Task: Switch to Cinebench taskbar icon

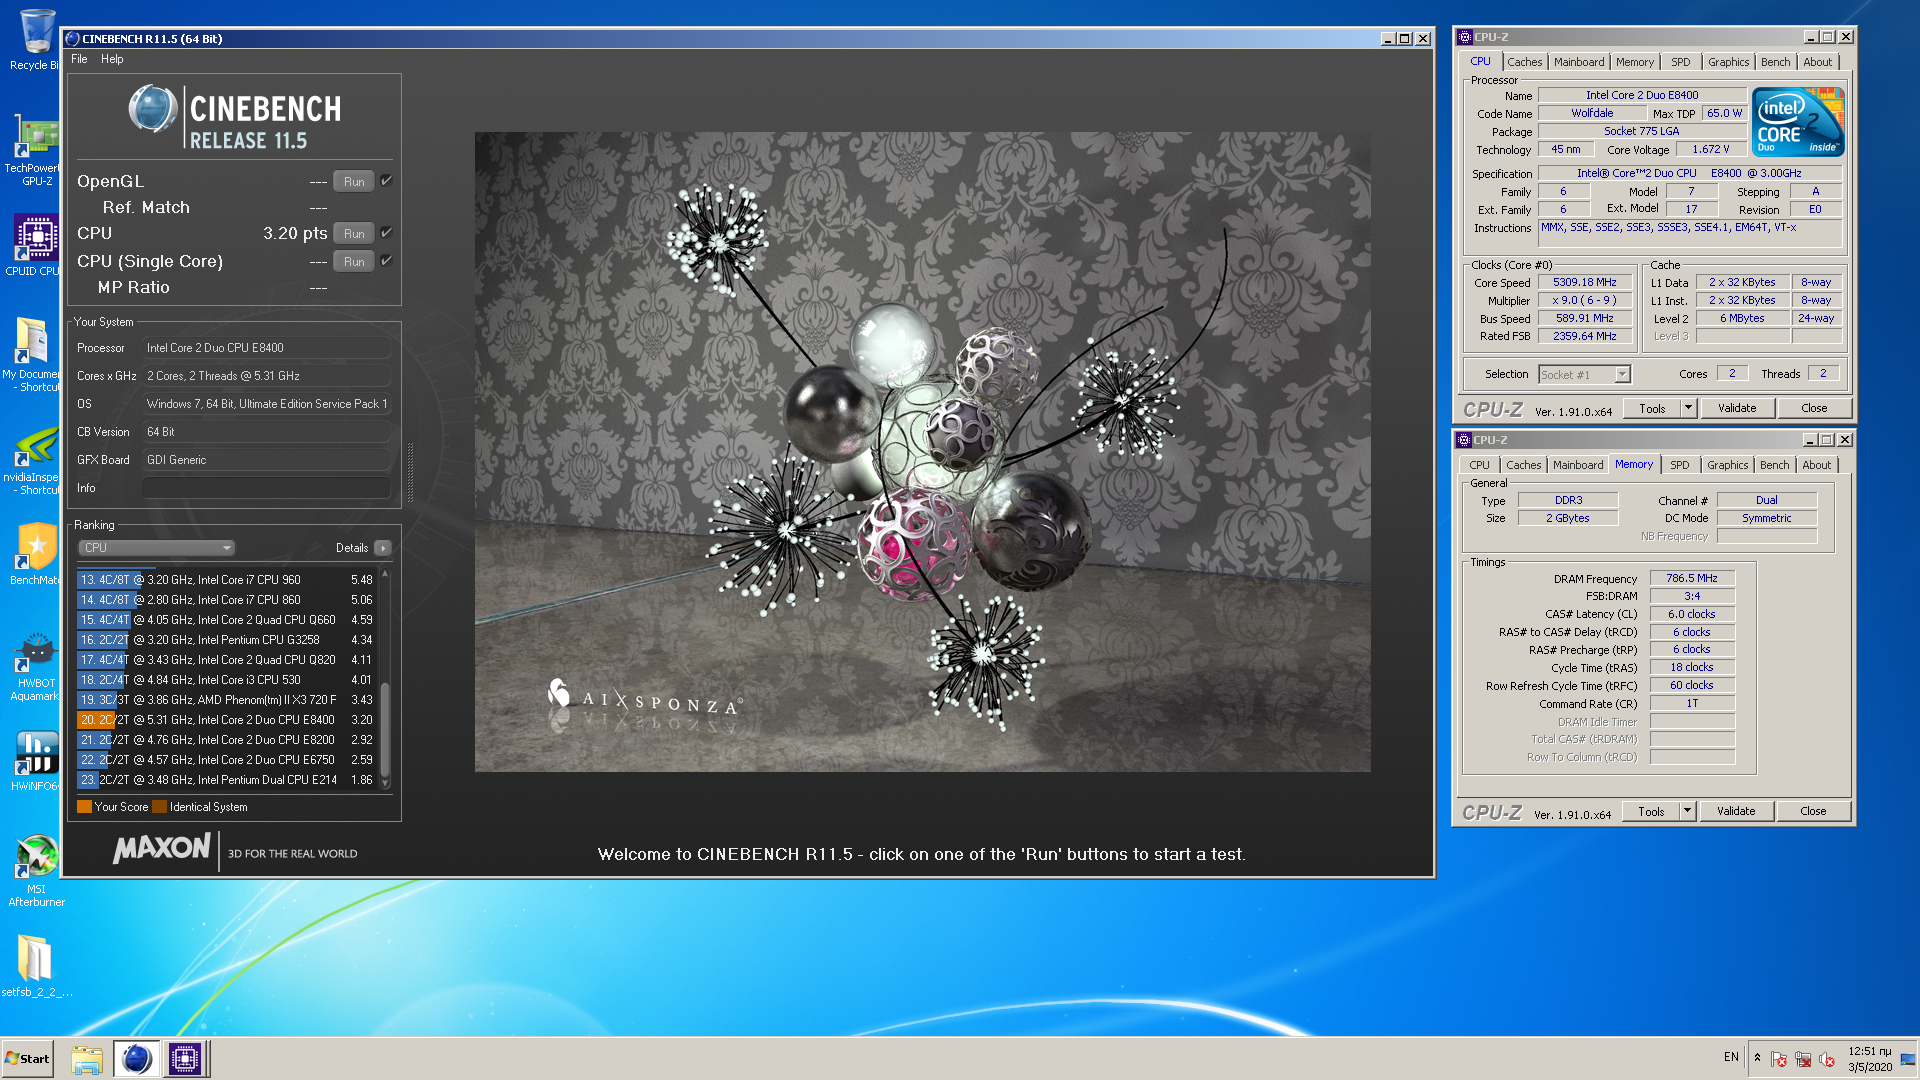Action: [x=136, y=1059]
